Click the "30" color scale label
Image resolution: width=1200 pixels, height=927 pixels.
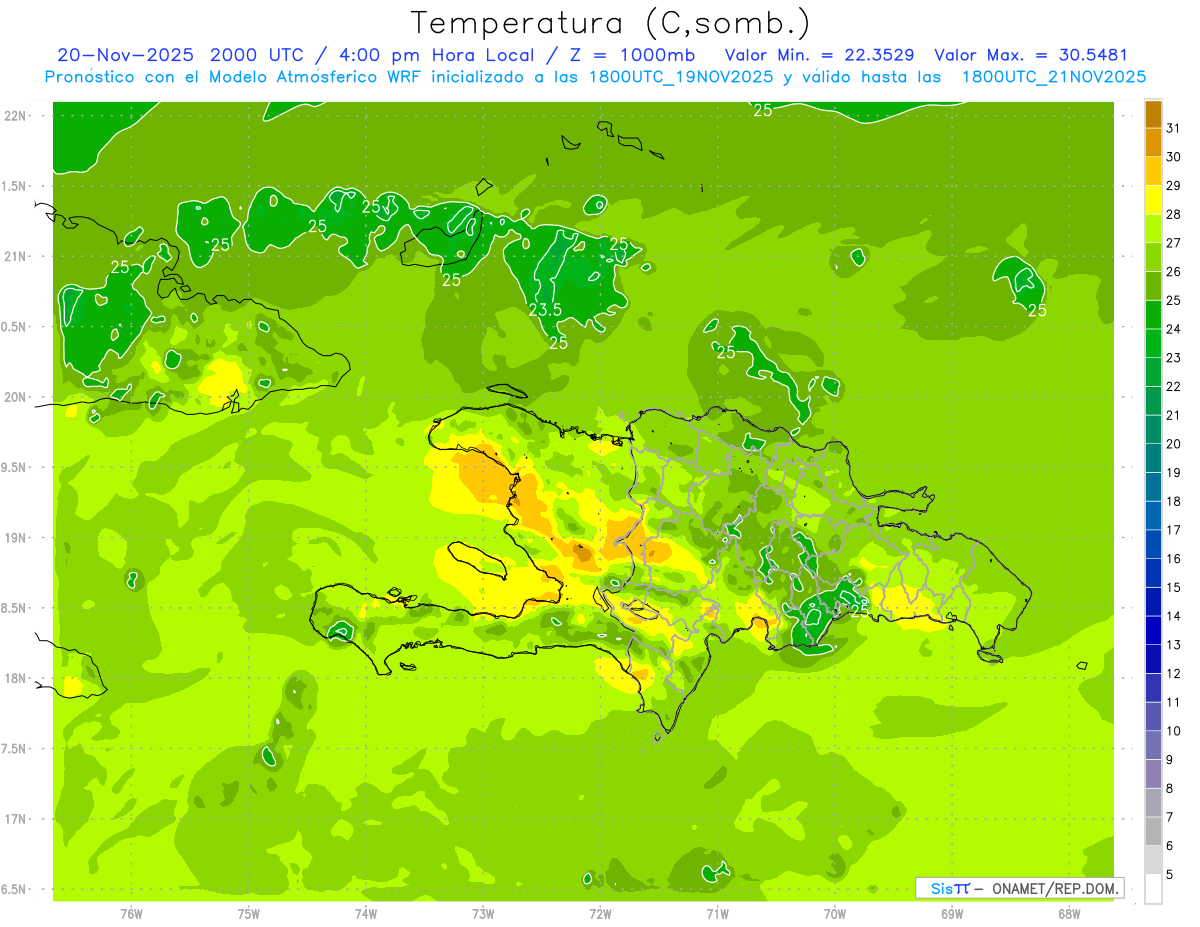click(1174, 157)
